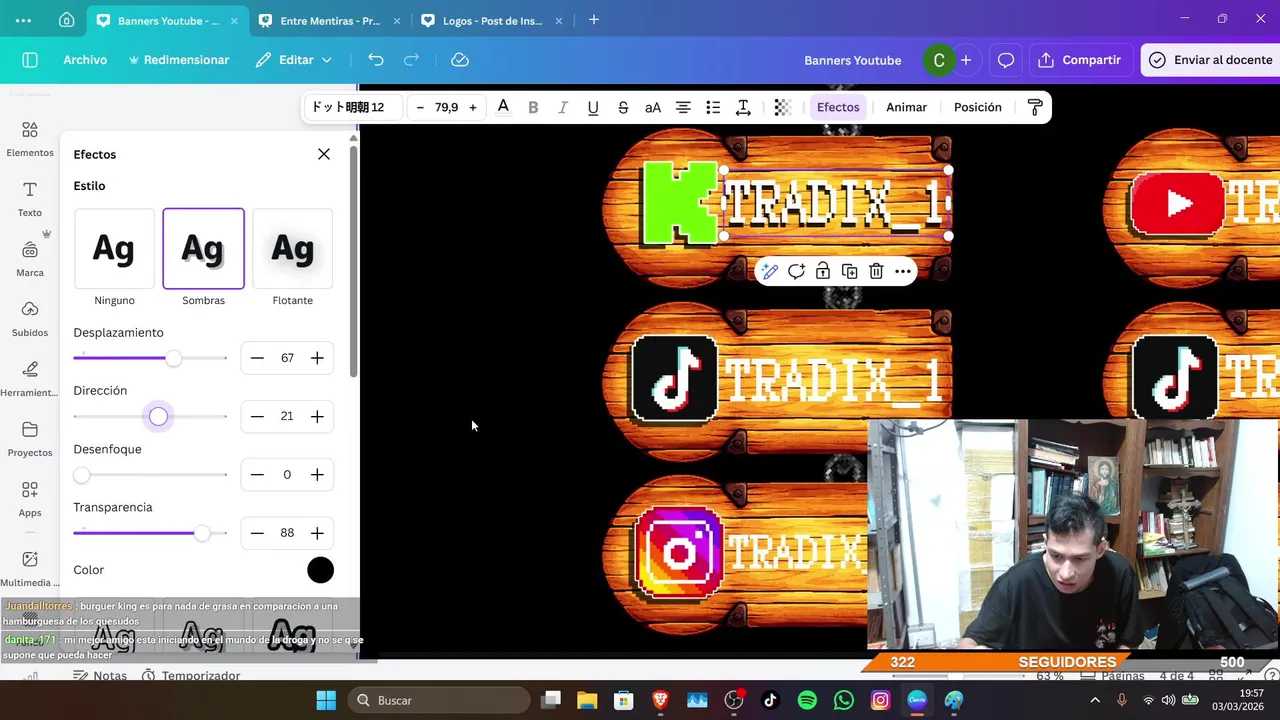Open the transparency checkerboard option
1280x720 pixels.
(783, 107)
